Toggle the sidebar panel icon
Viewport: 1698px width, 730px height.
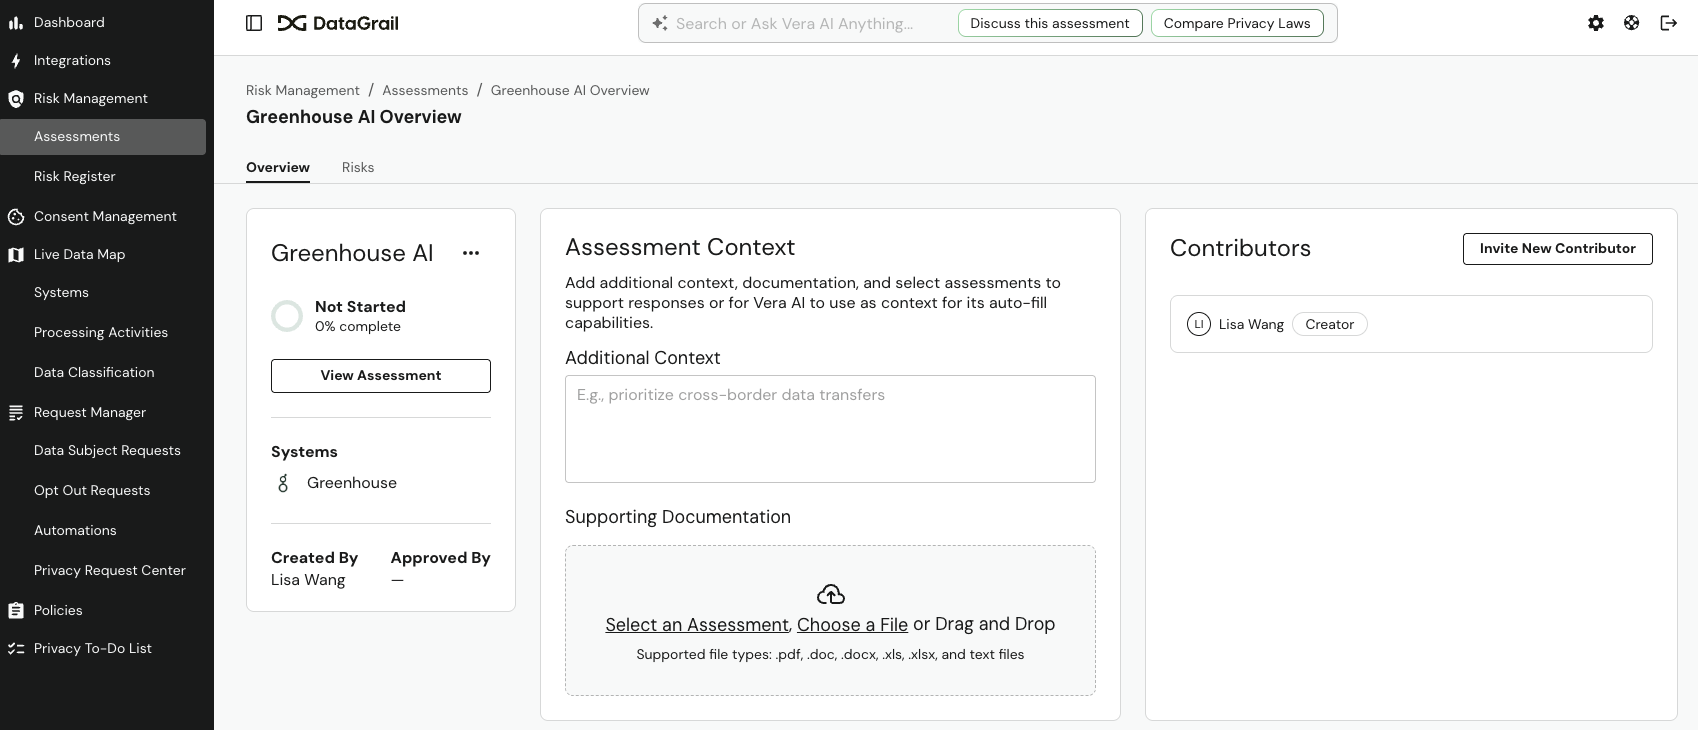pos(254,23)
